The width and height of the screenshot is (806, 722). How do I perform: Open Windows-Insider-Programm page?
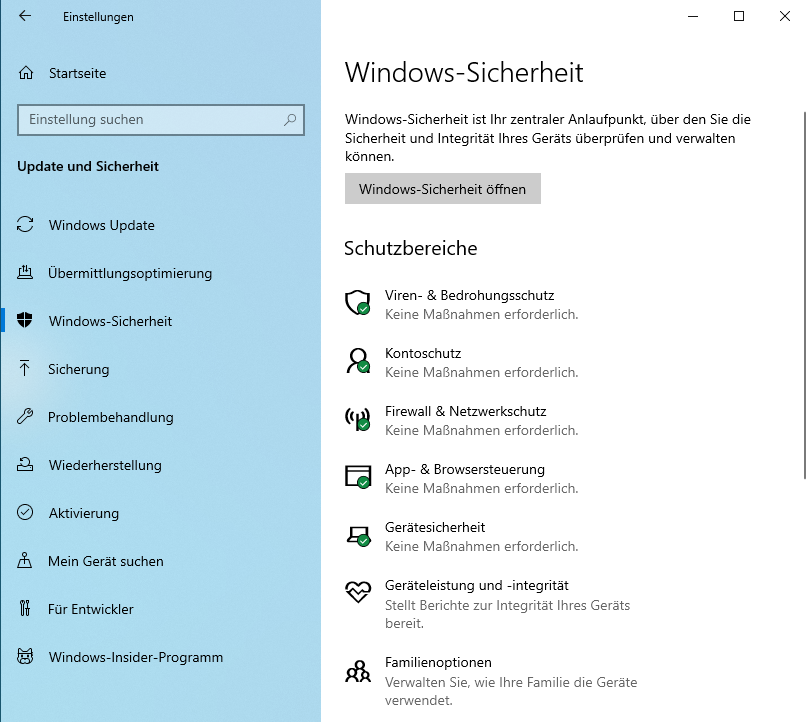[160, 657]
